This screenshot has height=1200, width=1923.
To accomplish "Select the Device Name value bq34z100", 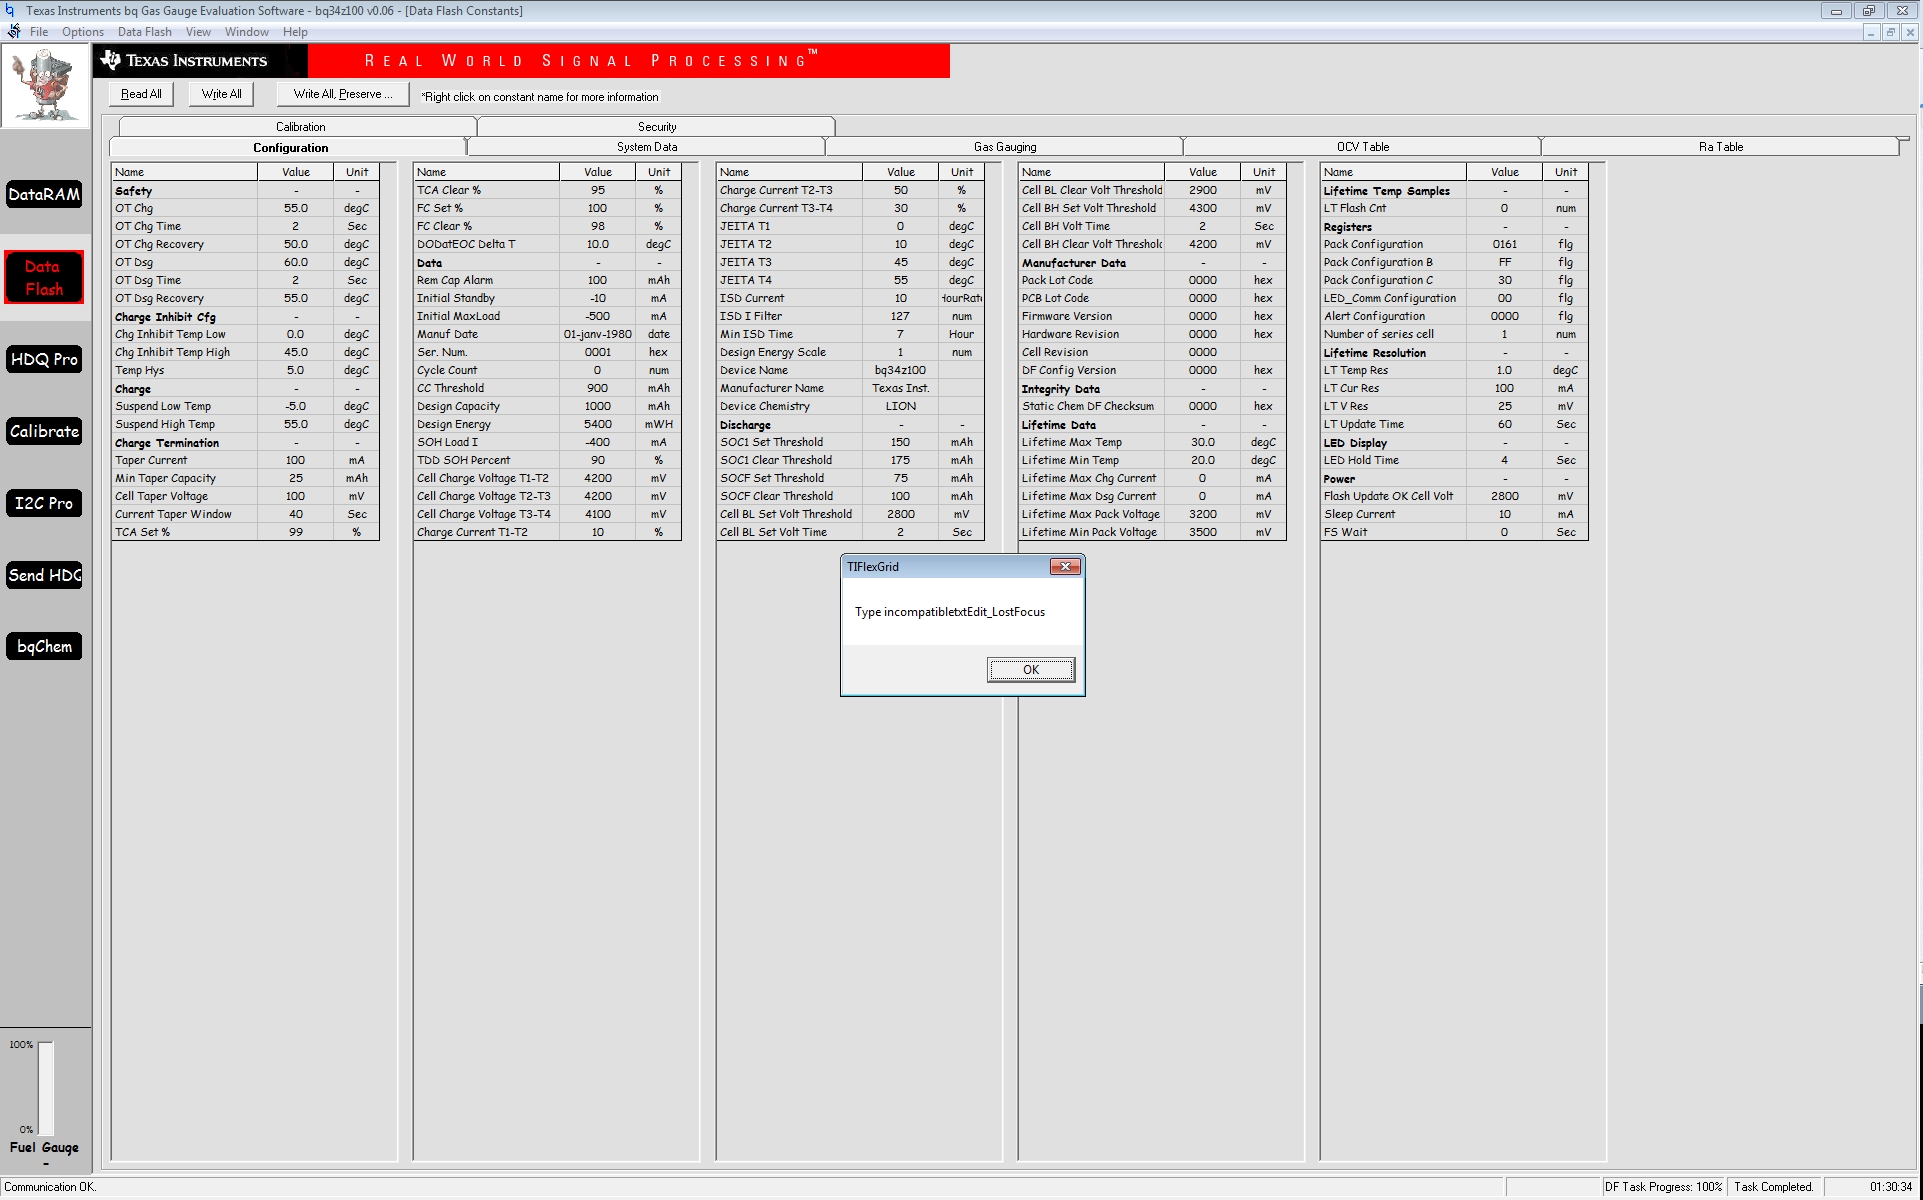I will 900,370.
